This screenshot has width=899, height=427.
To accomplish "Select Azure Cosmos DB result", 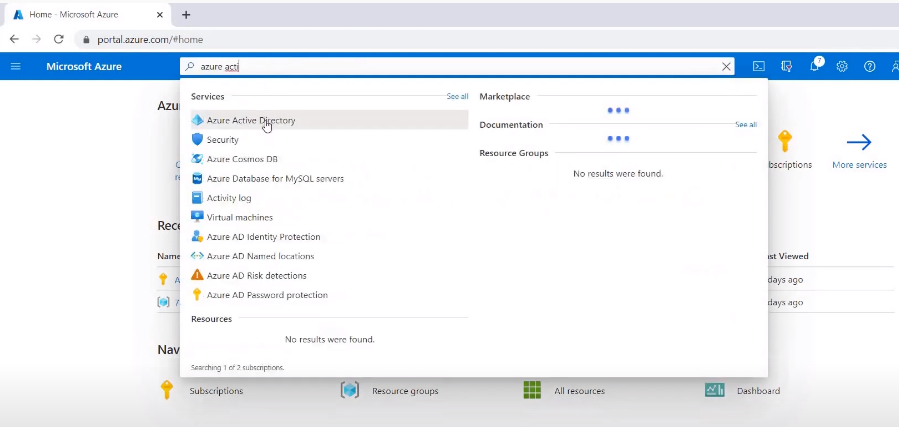I will [330, 159].
